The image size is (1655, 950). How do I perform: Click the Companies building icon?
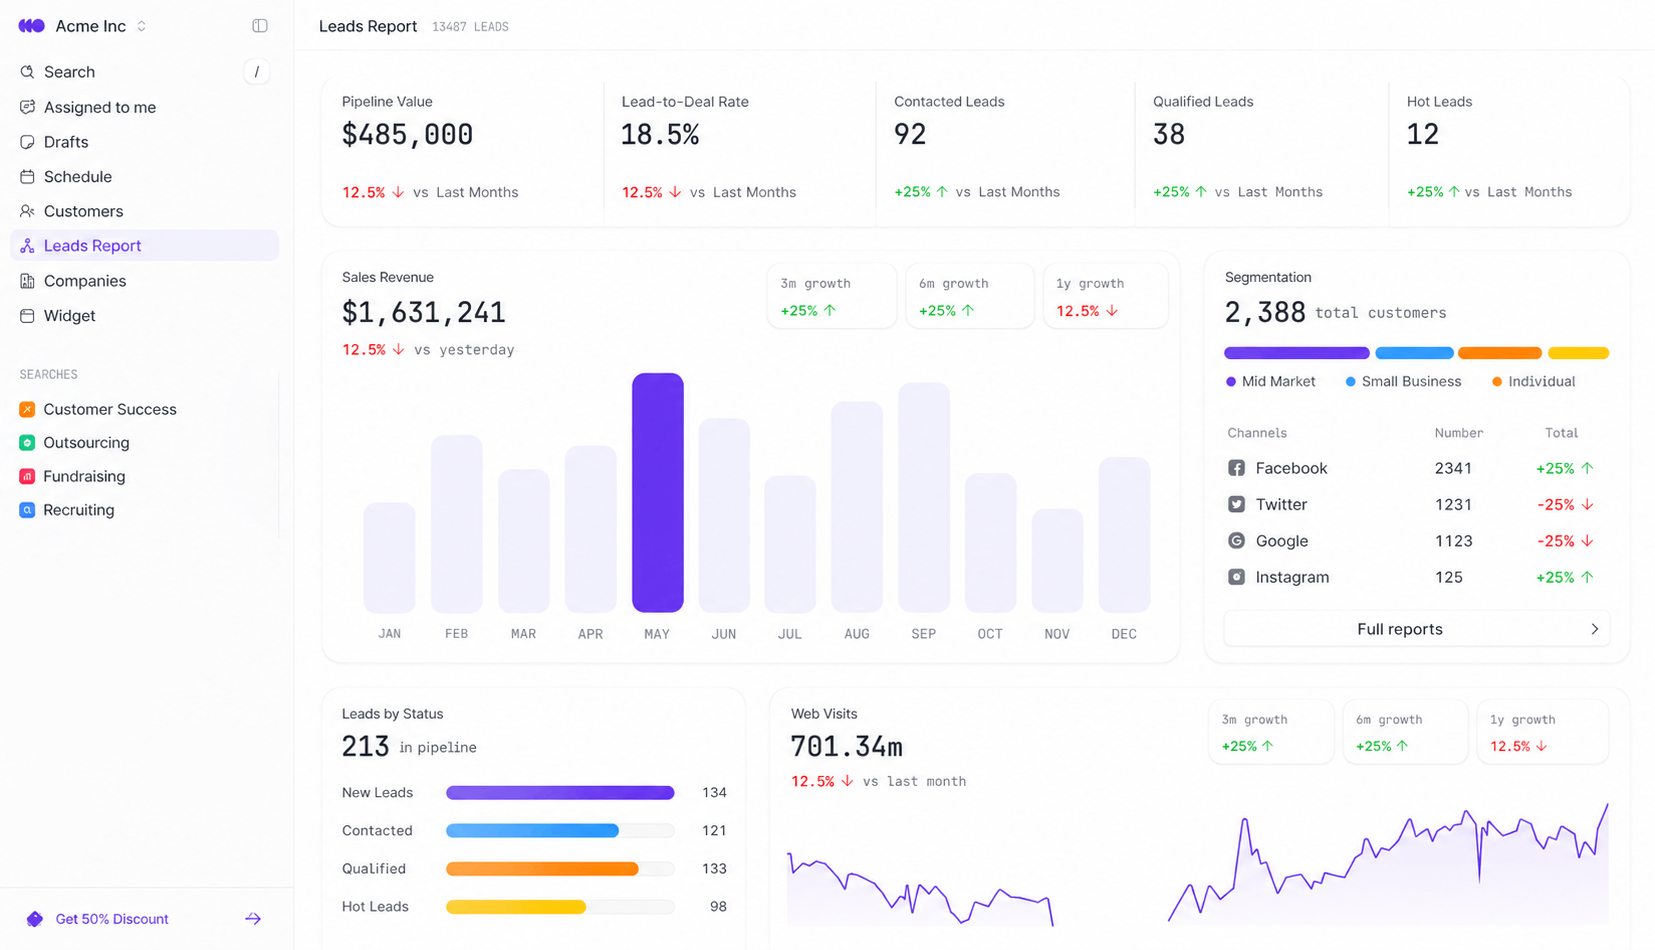coord(27,281)
